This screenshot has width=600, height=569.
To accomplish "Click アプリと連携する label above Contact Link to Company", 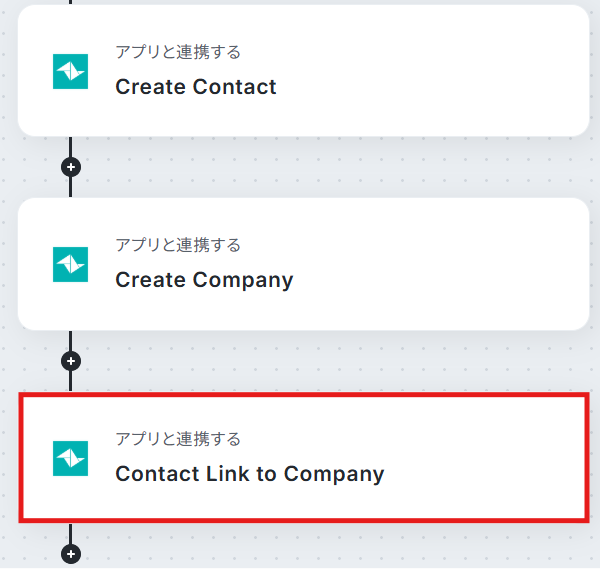I will click(178, 439).
